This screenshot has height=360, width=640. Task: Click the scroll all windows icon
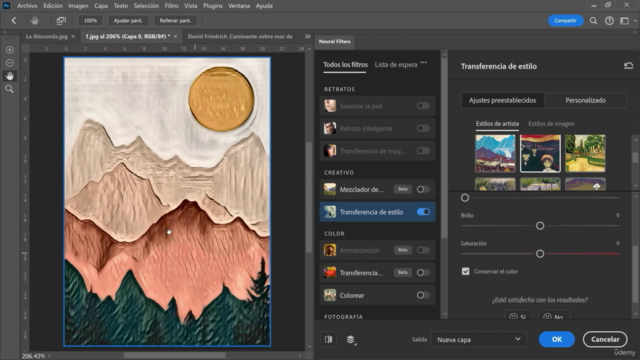click(x=61, y=20)
